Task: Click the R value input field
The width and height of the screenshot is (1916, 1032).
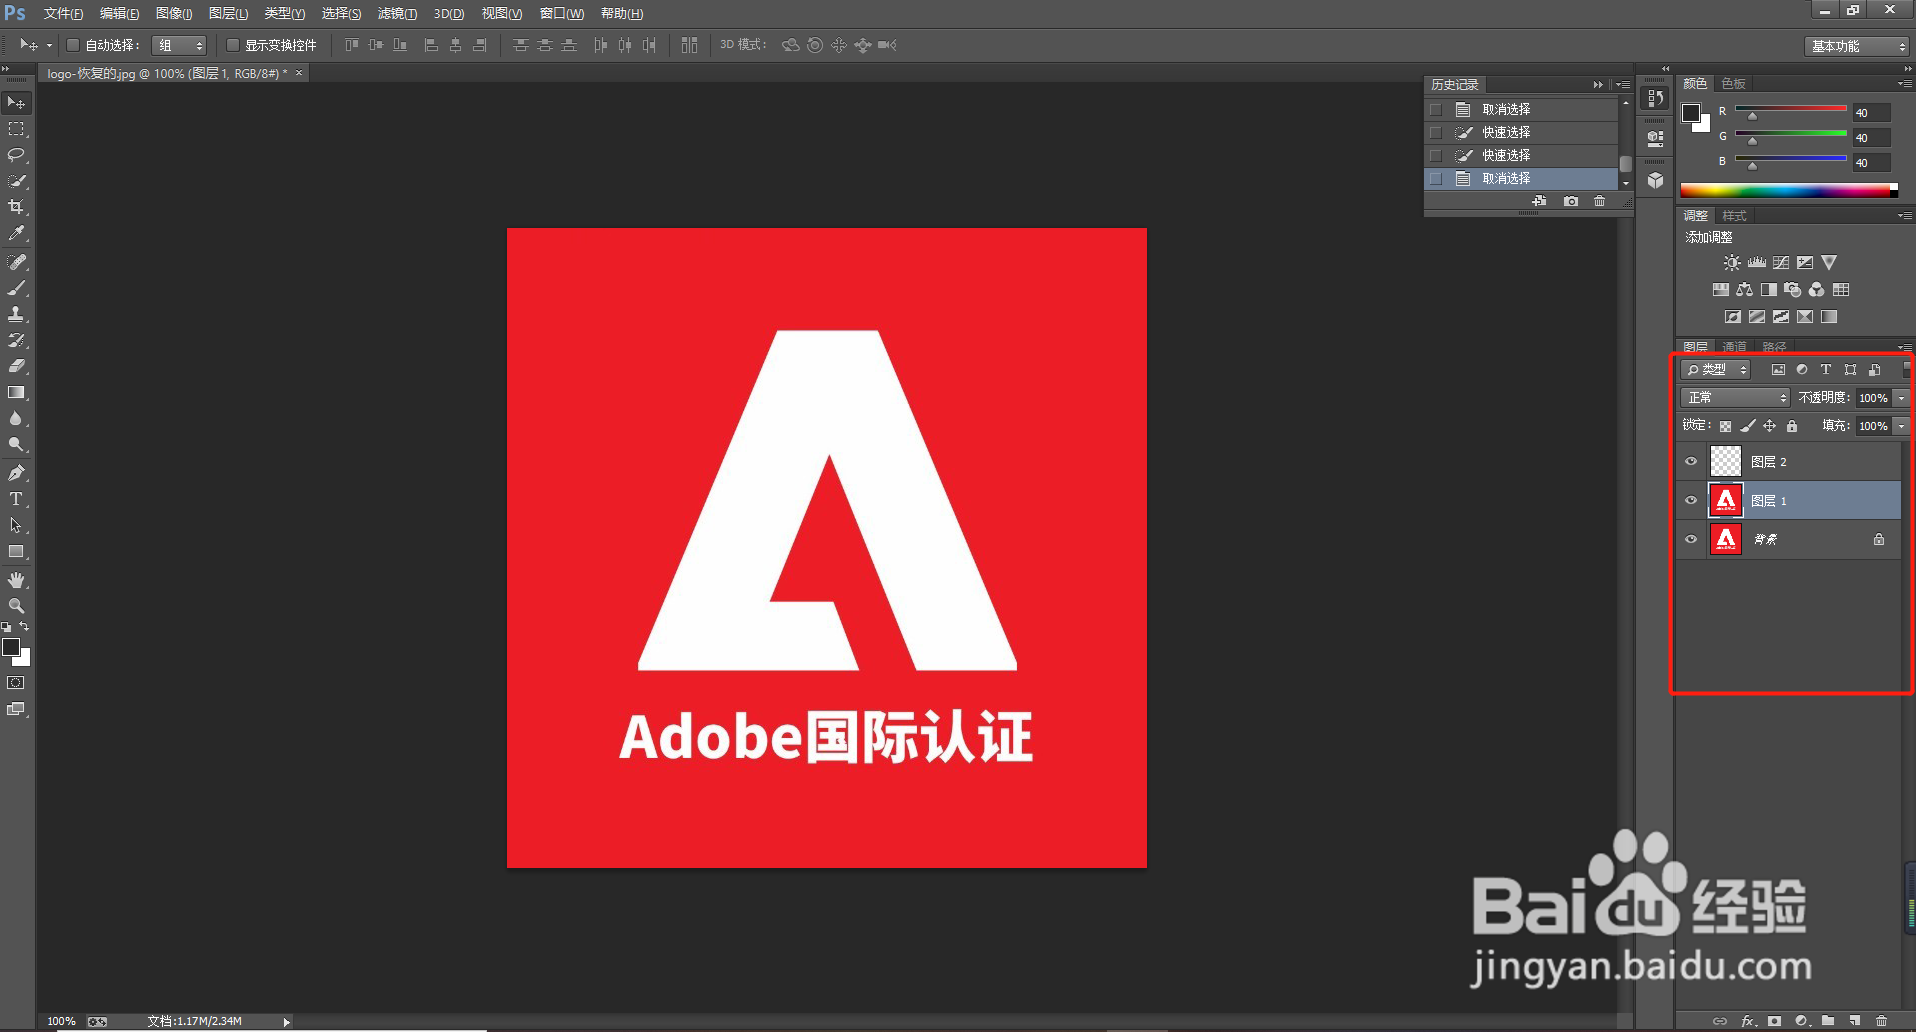Action: (1871, 113)
